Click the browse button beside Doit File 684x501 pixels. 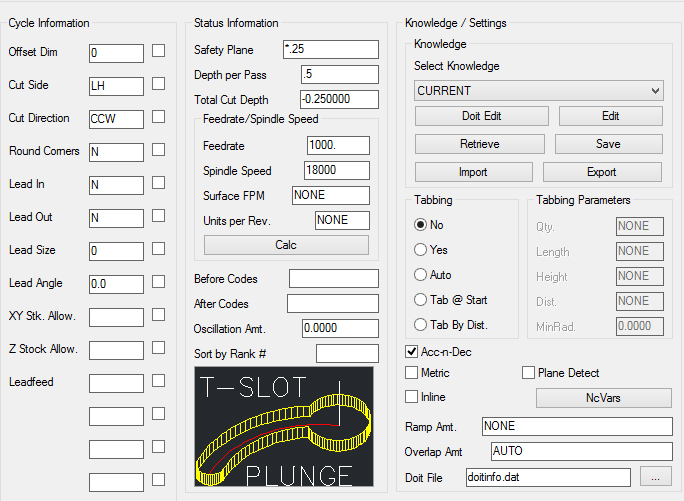coord(656,478)
